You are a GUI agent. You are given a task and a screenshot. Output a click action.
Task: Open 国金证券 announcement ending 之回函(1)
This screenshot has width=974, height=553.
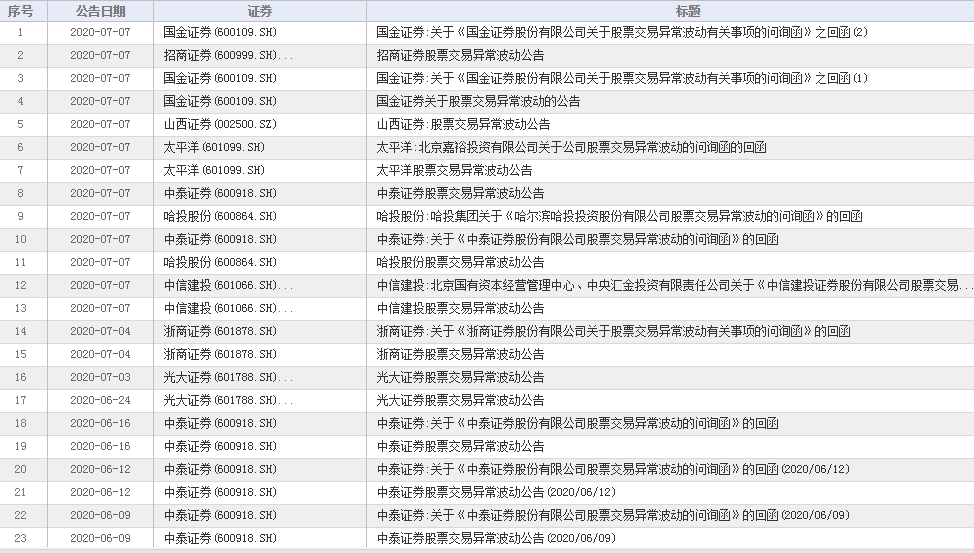point(622,78)
